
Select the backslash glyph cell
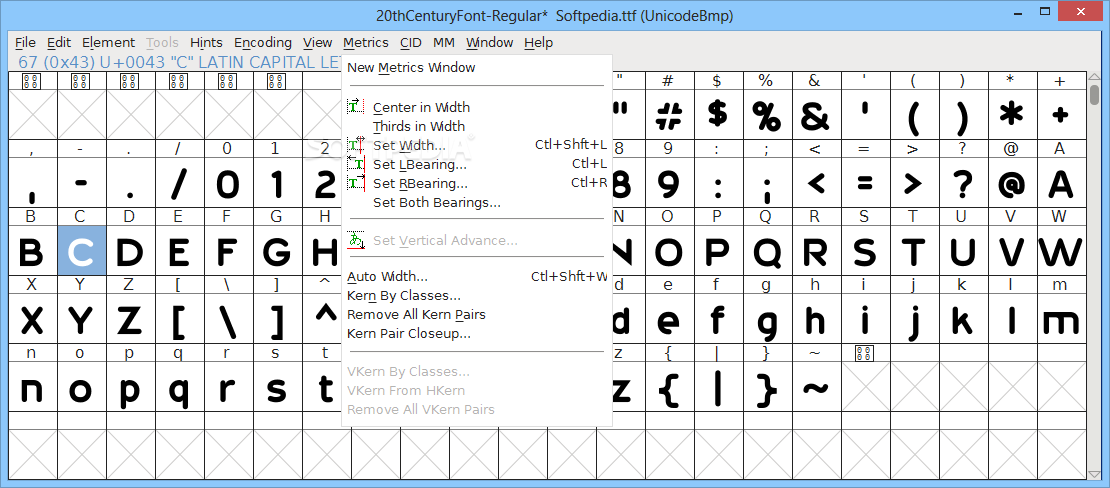pyautogui.click(x=228, y=319)
